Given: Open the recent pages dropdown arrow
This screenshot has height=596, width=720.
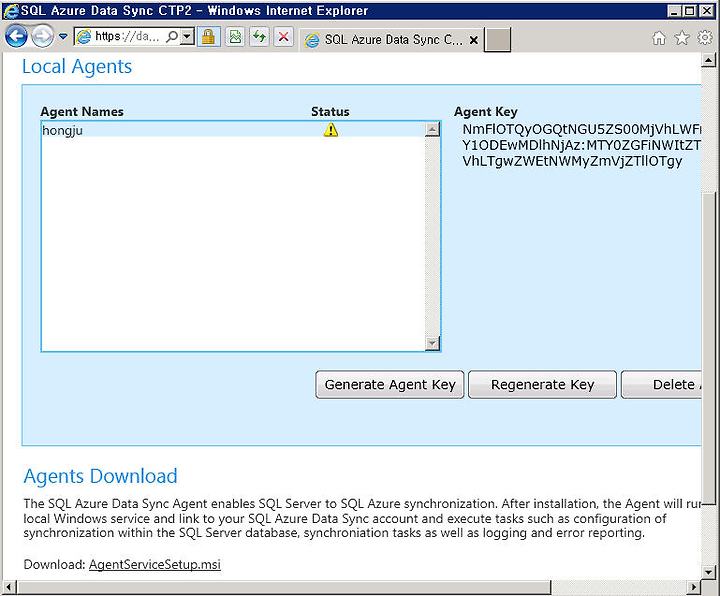Looking at the screenshot, I should (x=63, y=36).
